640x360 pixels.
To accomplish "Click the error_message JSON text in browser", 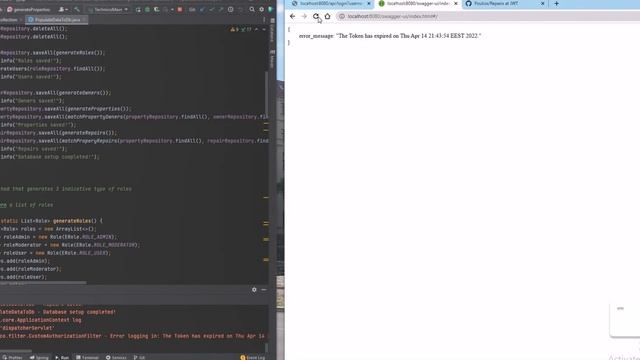I will point(390,36).
